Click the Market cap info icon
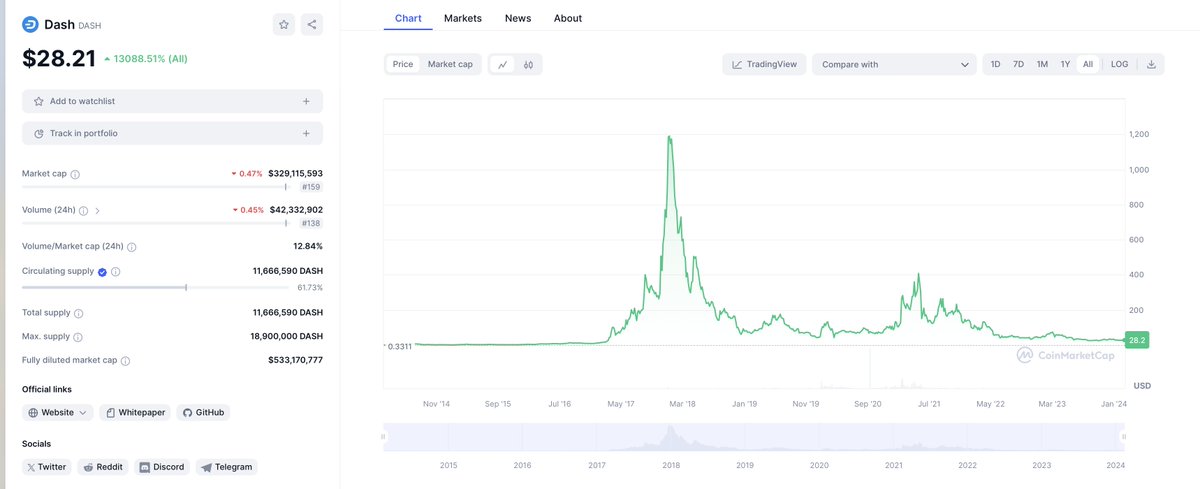 pyautogui.click(x=75, y=174)
